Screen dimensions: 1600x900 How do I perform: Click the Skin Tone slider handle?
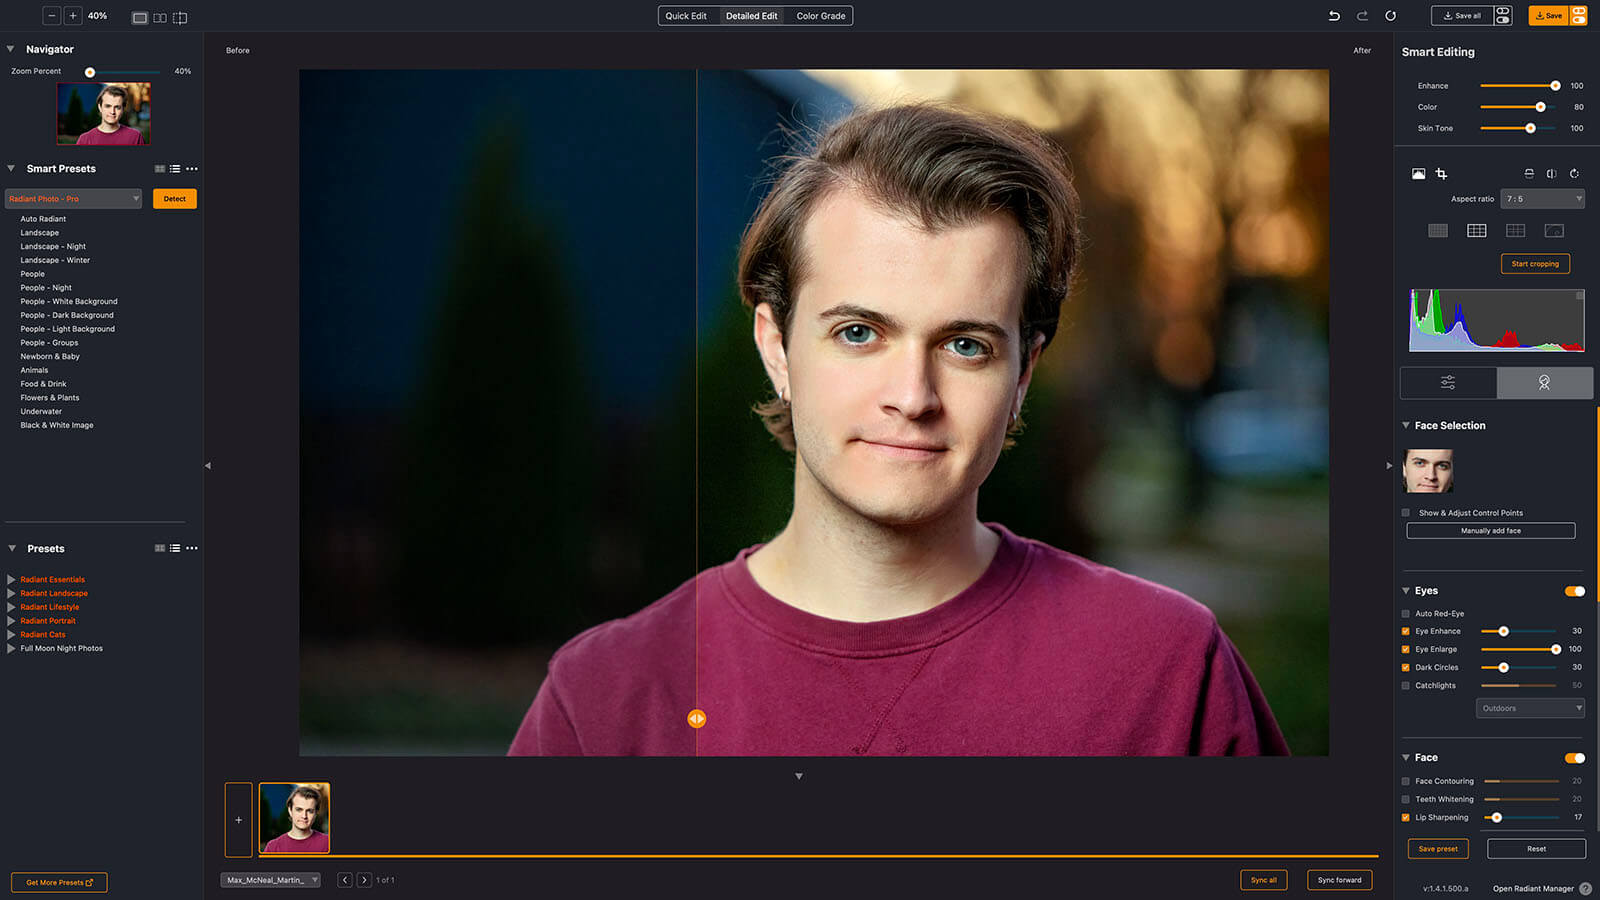coord(1530,128)
